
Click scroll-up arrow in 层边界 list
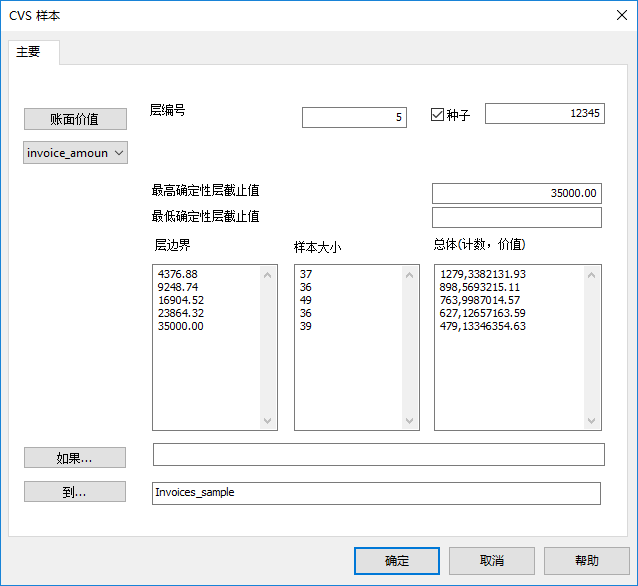267,274
